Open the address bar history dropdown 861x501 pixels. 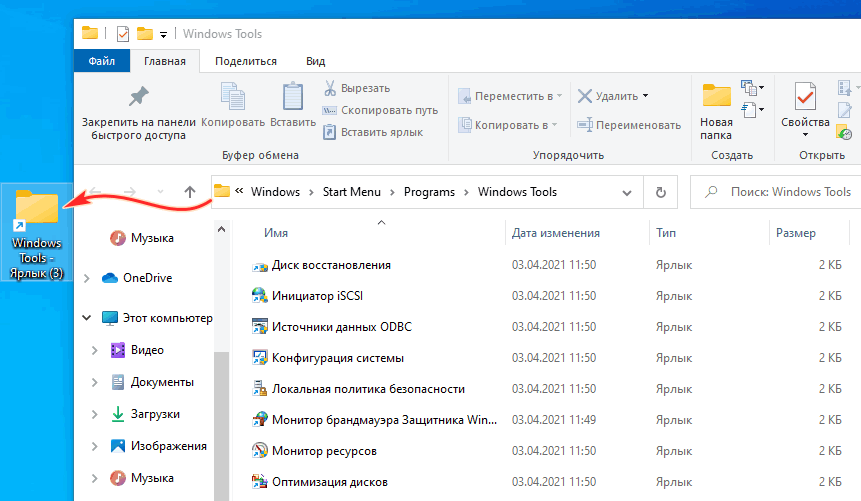click(627, 193)
